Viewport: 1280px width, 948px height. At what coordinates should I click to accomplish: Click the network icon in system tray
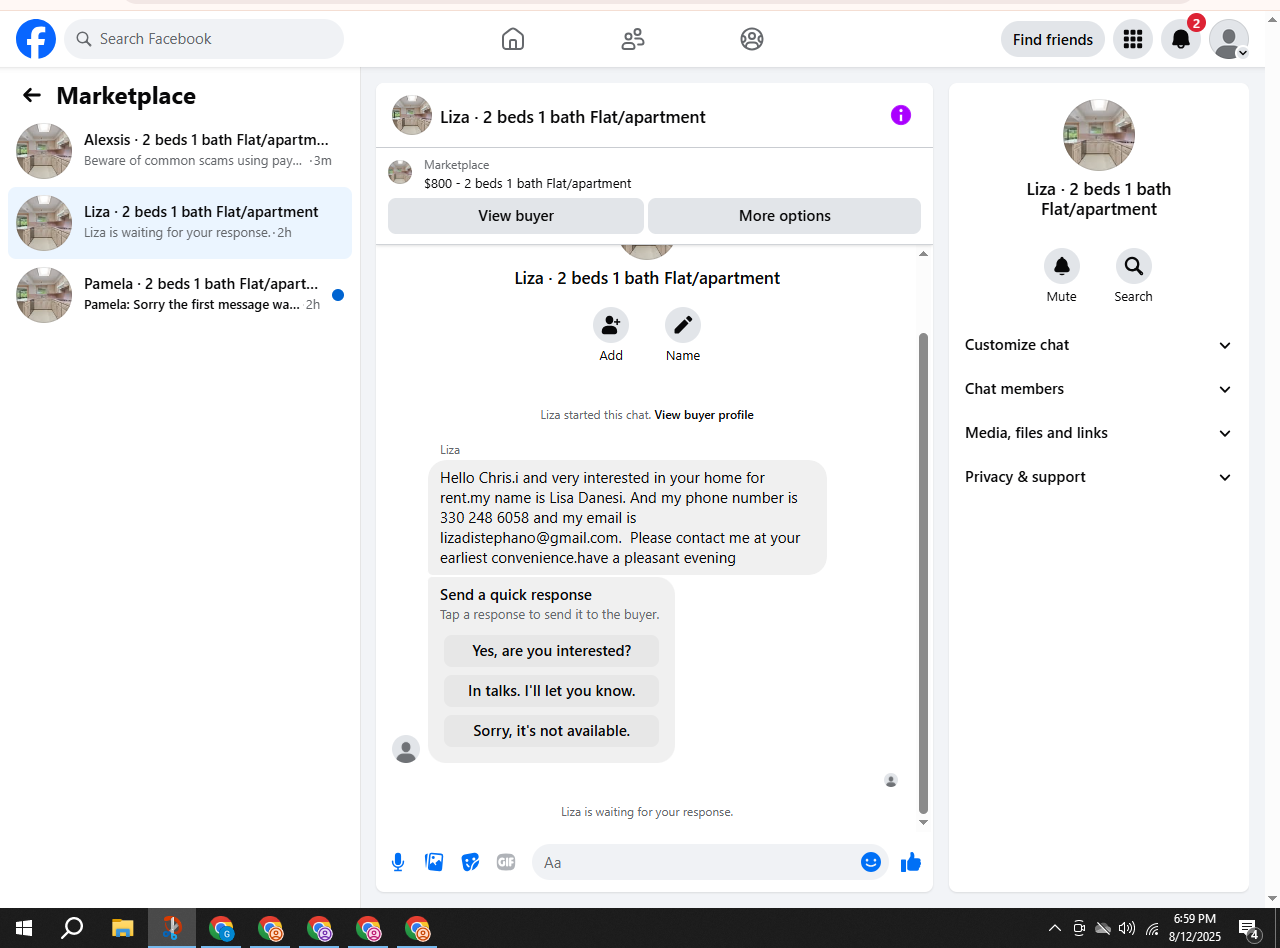(1152, 928)
